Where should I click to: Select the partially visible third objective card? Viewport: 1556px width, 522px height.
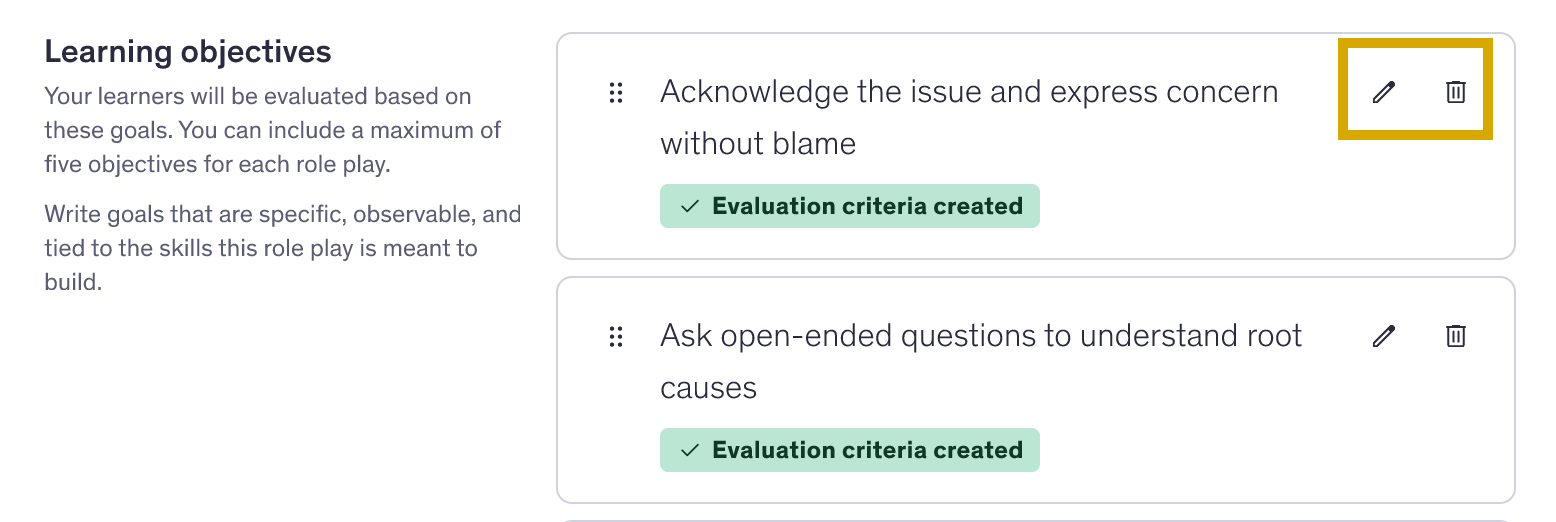click(x=1036, y=520)
